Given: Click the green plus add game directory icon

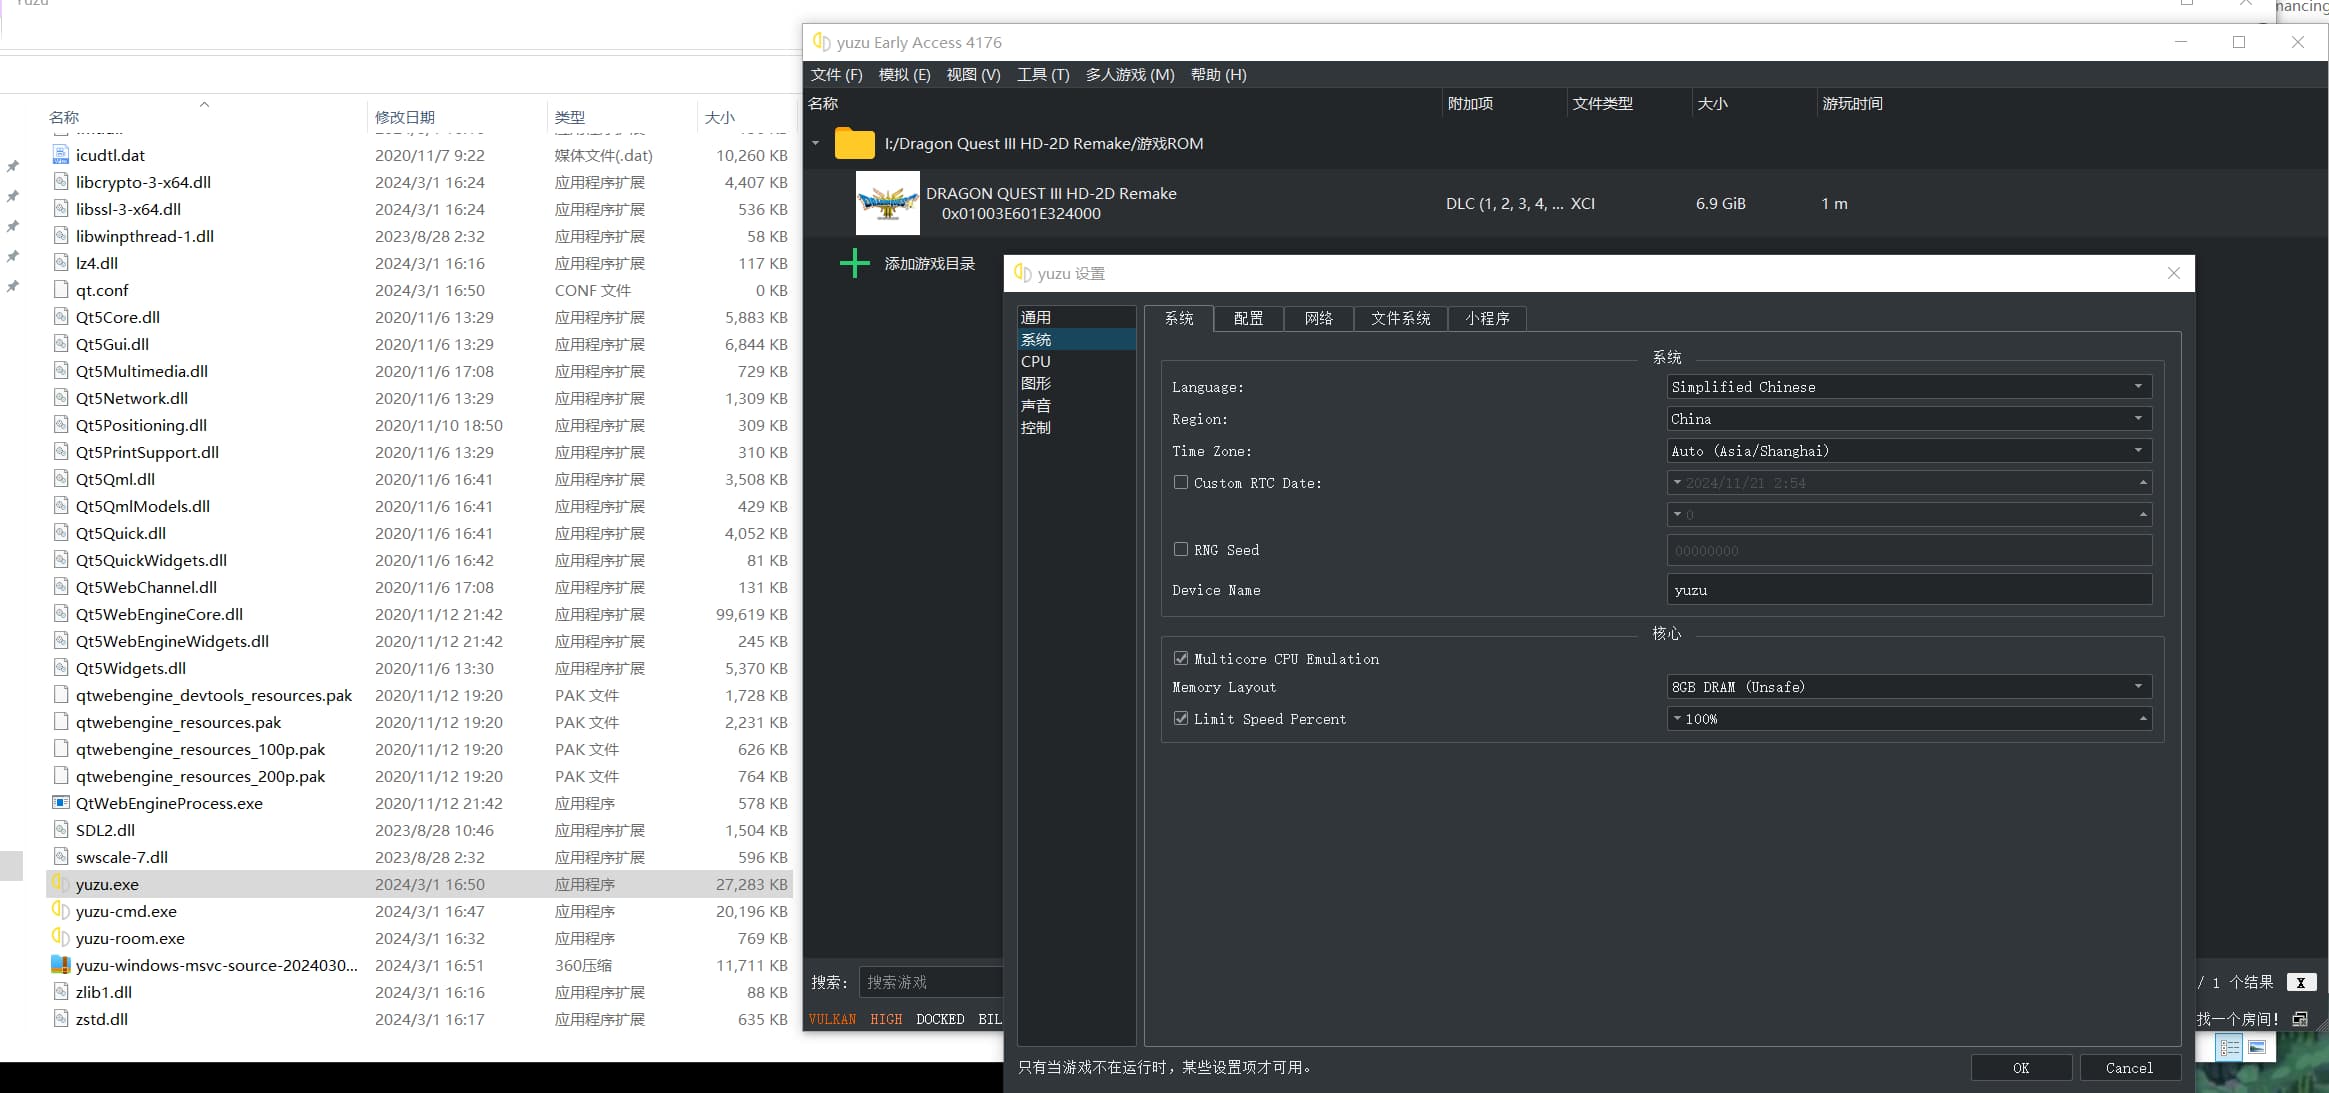Looking at the screenshot, I should point(854,264).
